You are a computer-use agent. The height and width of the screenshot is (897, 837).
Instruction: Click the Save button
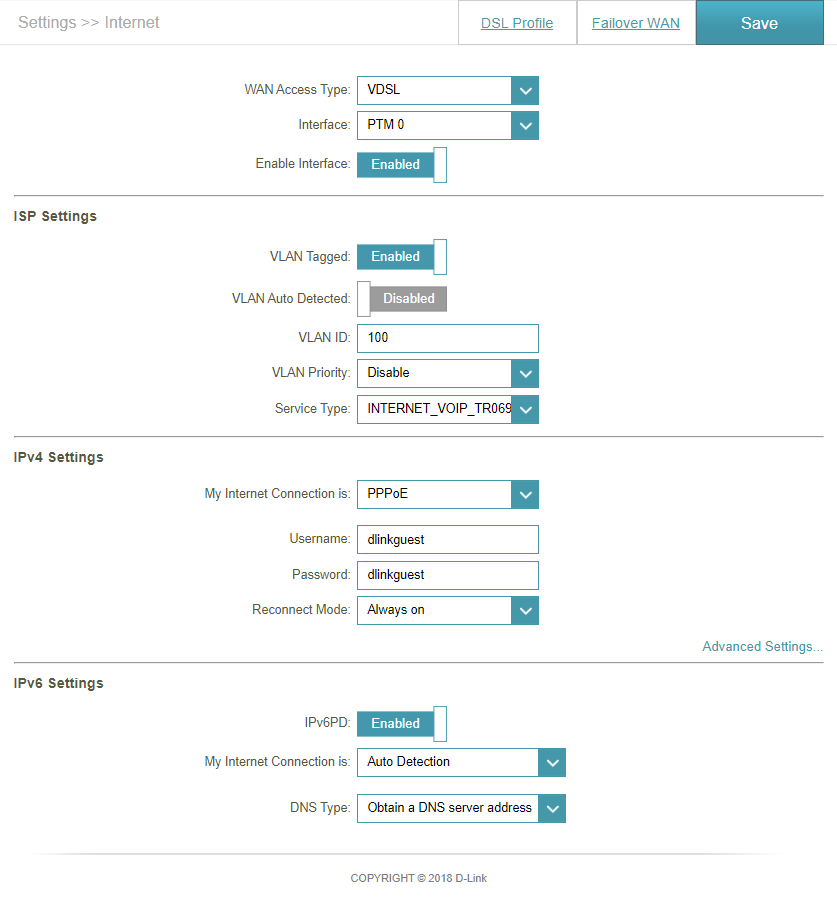[x=759, y=23]
